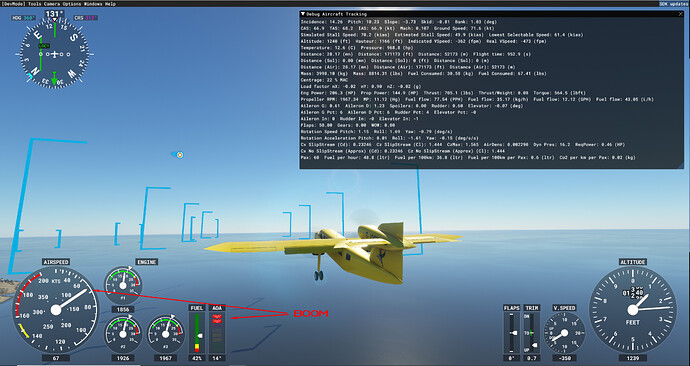The width and height of the screenshot is (690, 366).
Task: Click the altimeter dial
Action: click(x=632, y=310)
